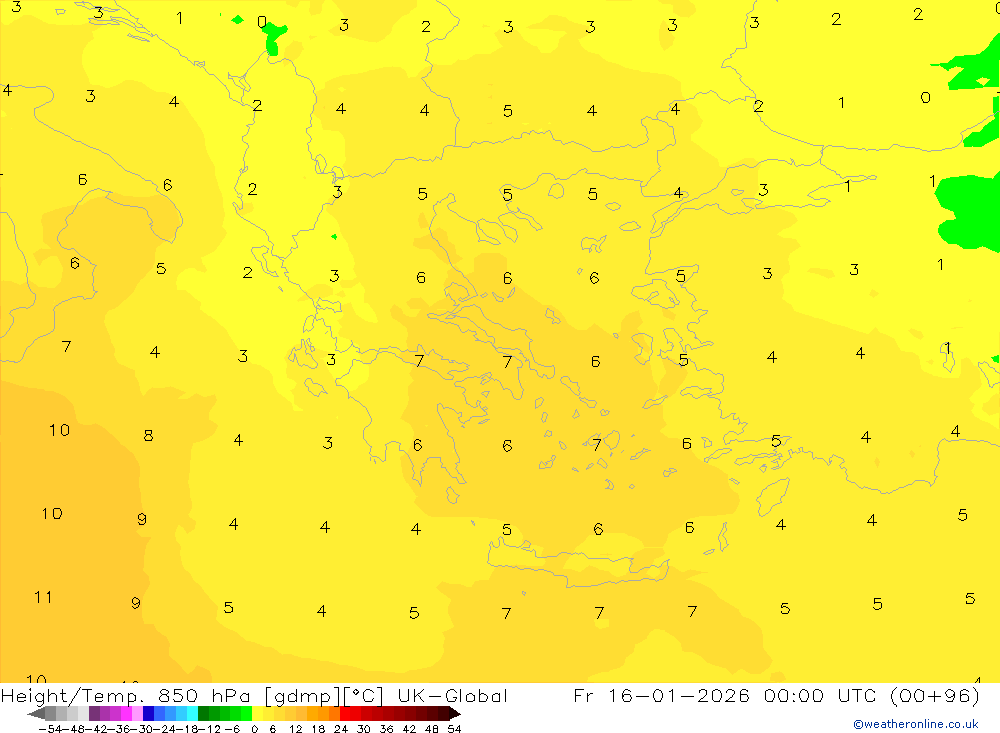Click the 'UK-Global' model name label
Viewport: 1000px width, 733px height.
click(x=452, y=696)
